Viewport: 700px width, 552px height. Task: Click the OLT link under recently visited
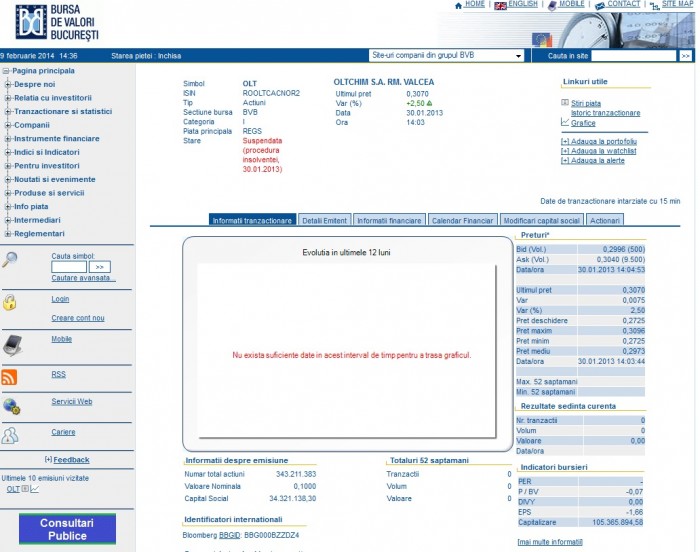point(13,489)
